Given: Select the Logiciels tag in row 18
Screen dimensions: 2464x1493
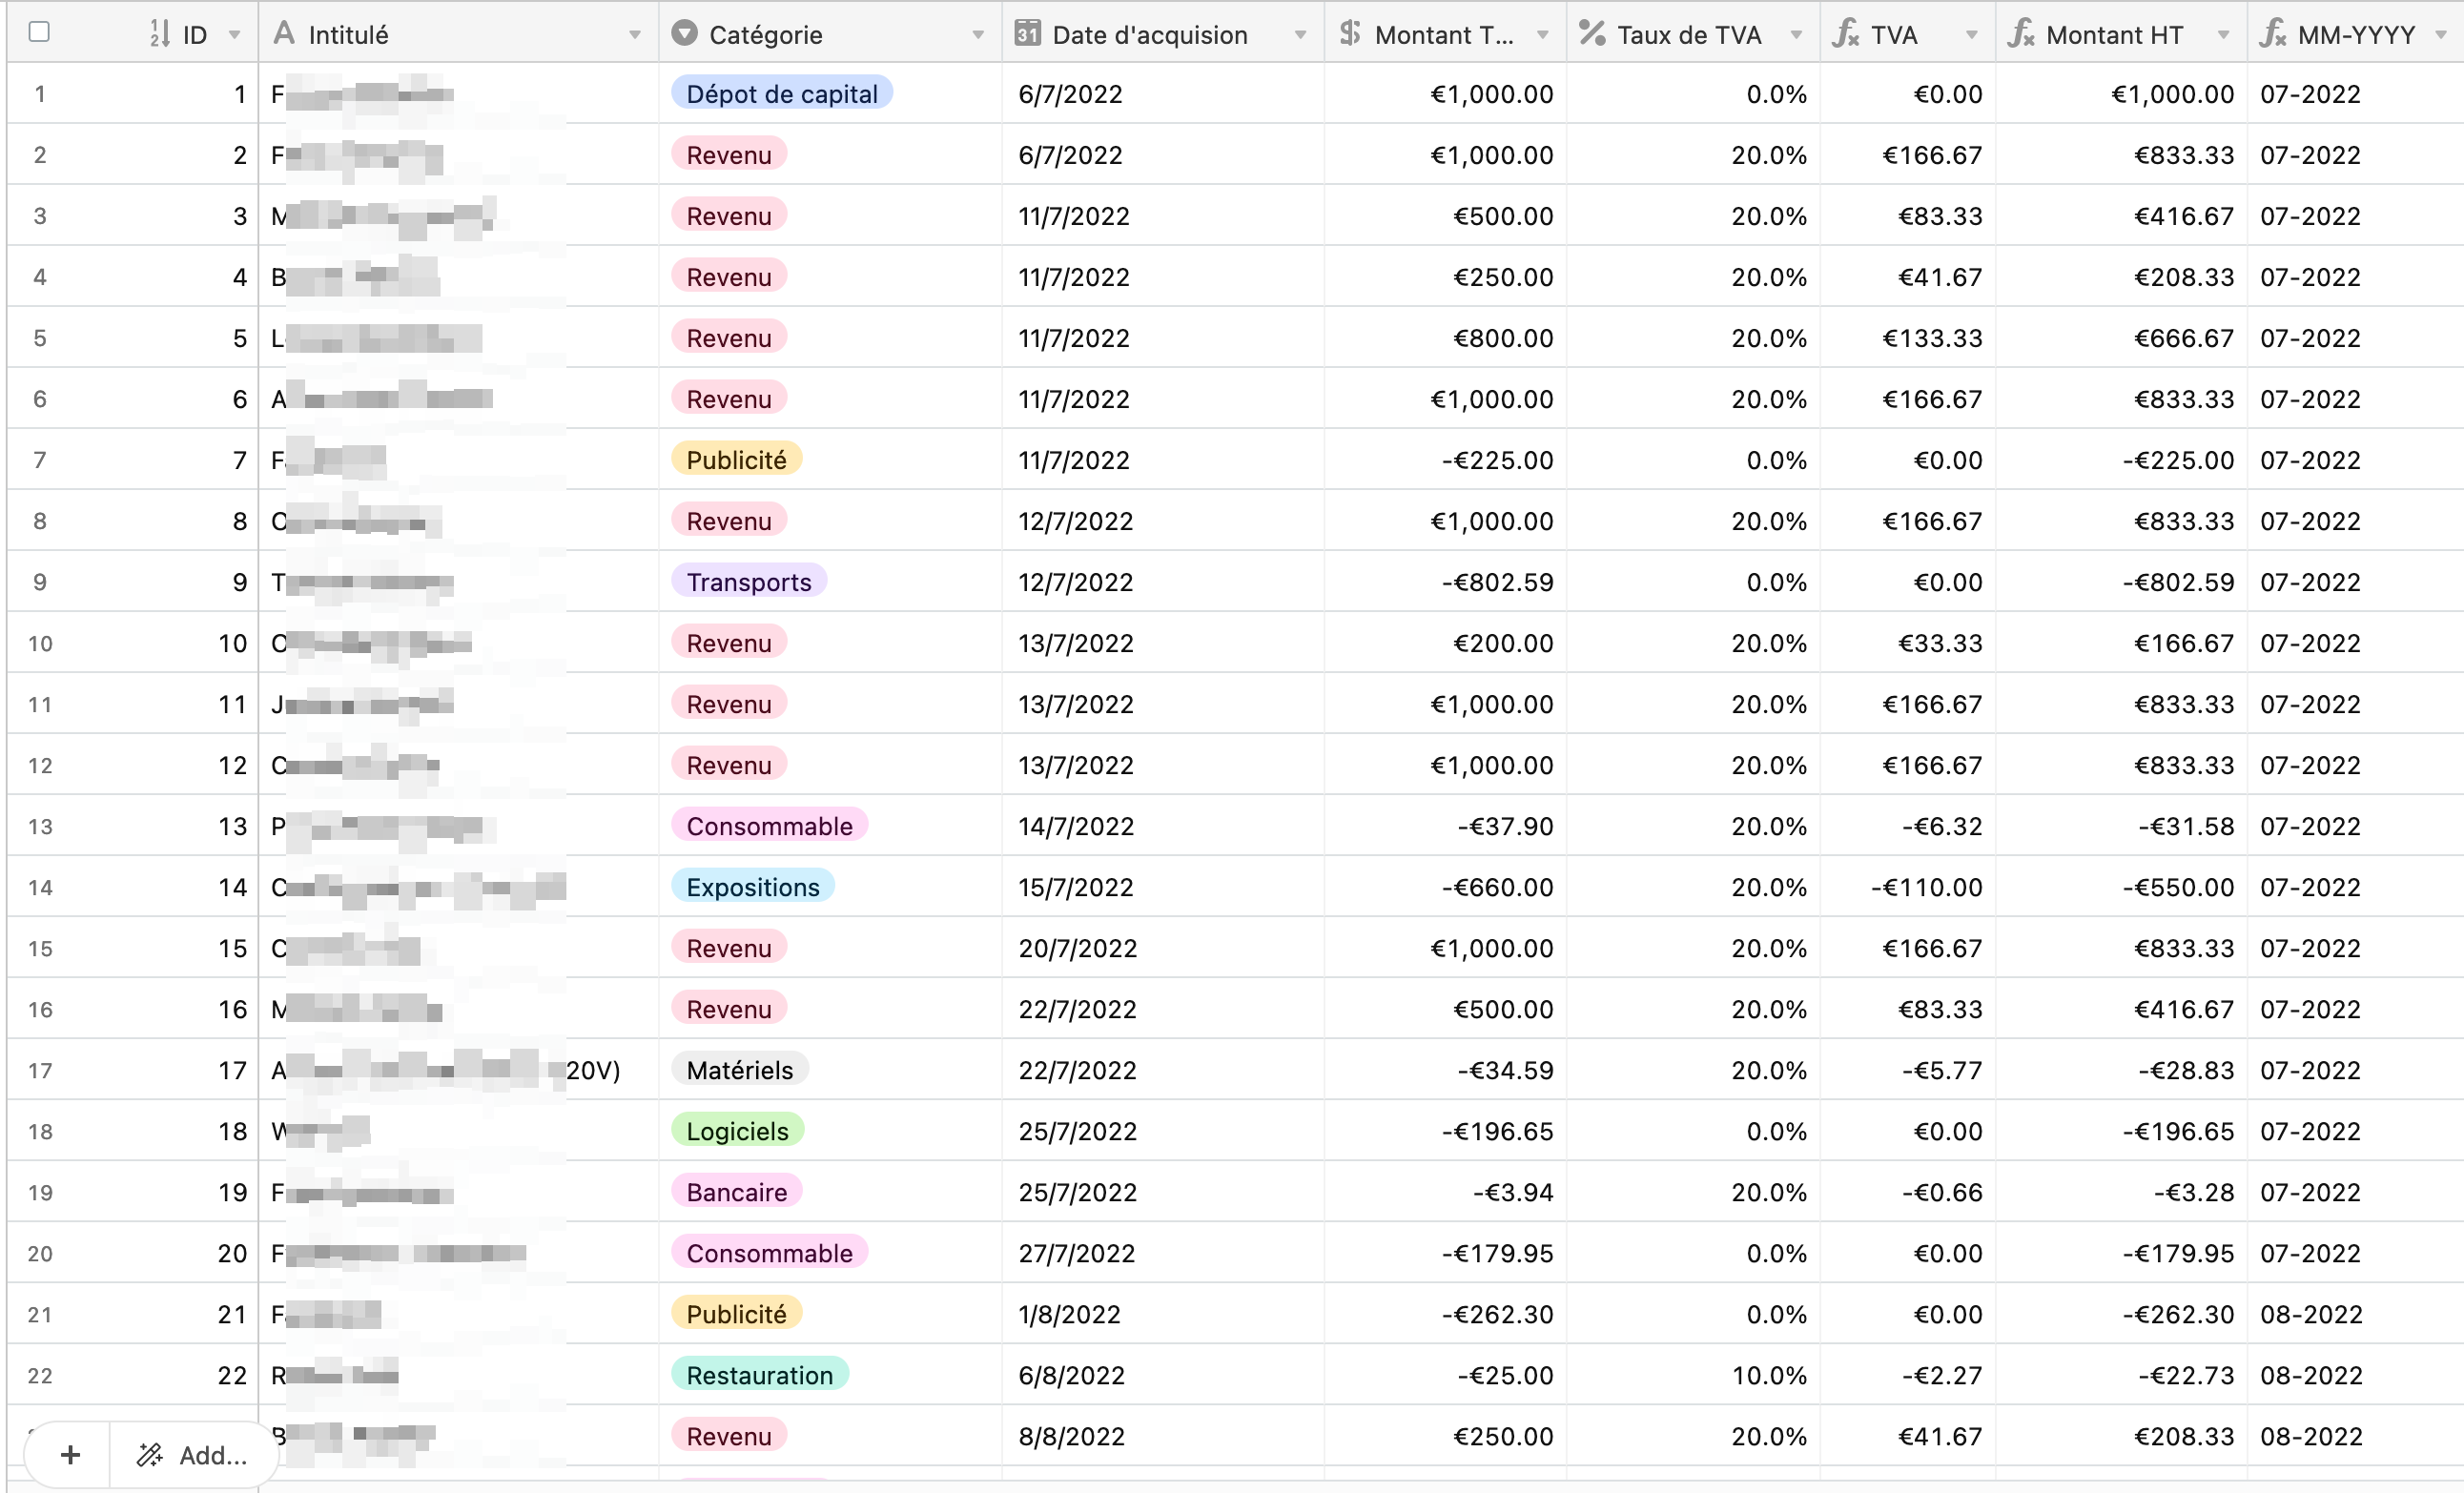Looking at the screenshot, I should click(x=737, y=1130).
